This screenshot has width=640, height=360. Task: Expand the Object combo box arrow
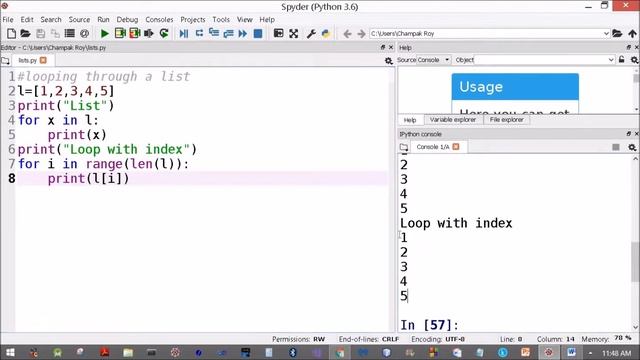click(611, 60)
